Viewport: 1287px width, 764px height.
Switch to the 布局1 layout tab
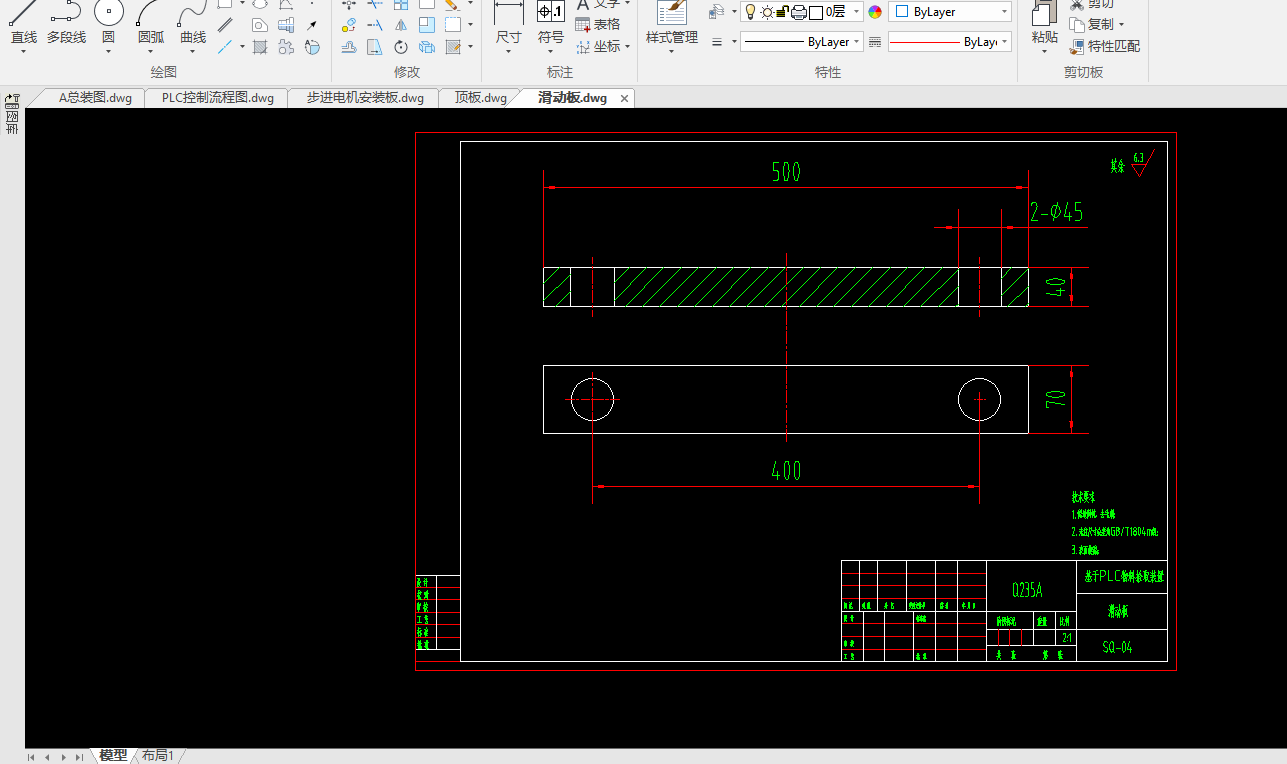158,755
